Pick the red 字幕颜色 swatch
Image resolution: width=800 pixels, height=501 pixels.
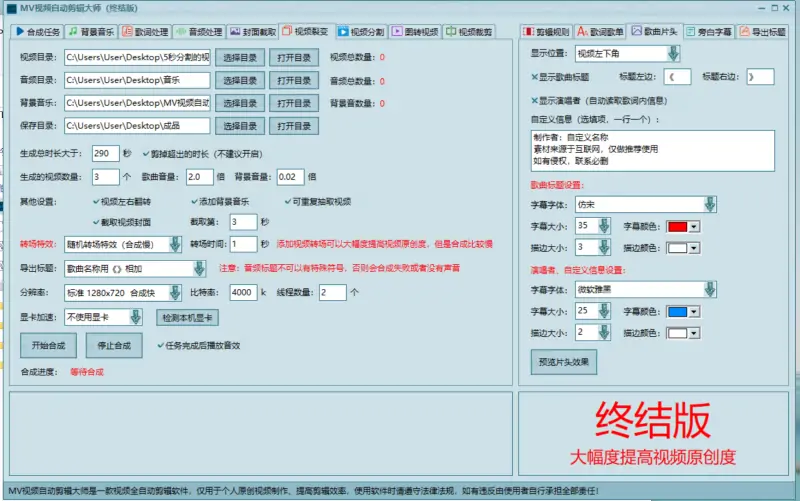tap(678, 227)
